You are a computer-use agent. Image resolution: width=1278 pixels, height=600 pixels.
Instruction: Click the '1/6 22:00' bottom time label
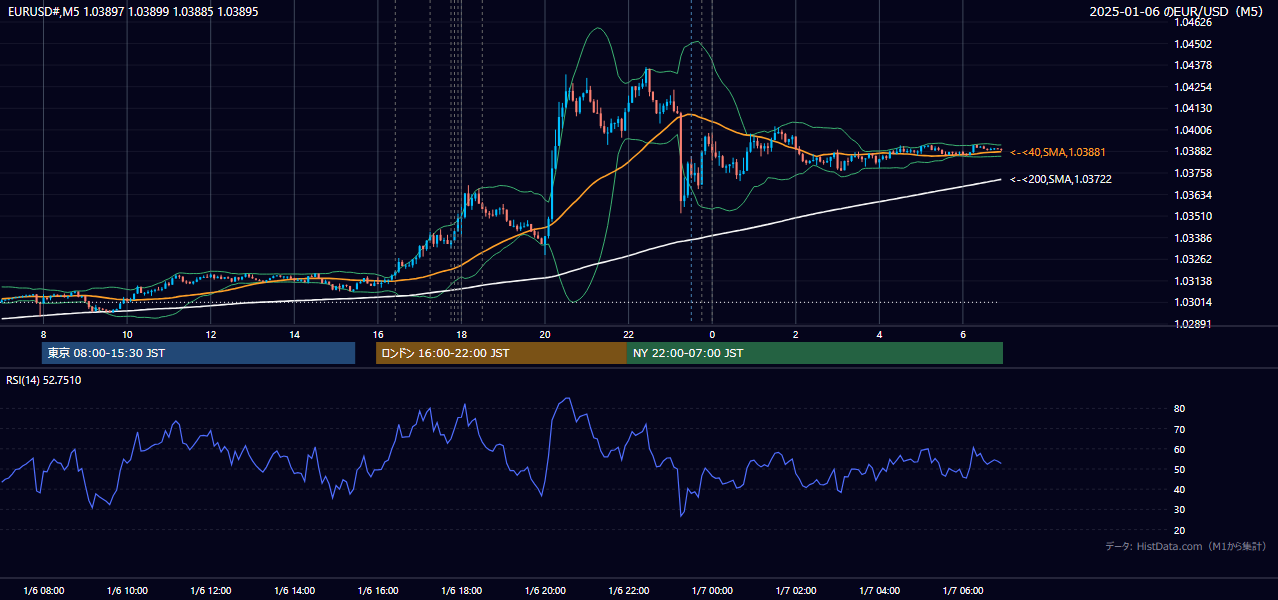point(628,591)
